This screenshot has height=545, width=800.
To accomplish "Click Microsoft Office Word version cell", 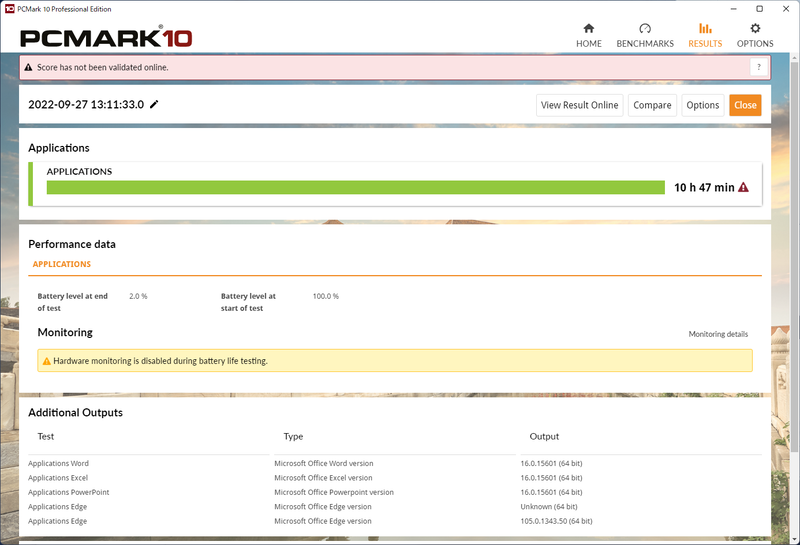I will click(323, 463).
